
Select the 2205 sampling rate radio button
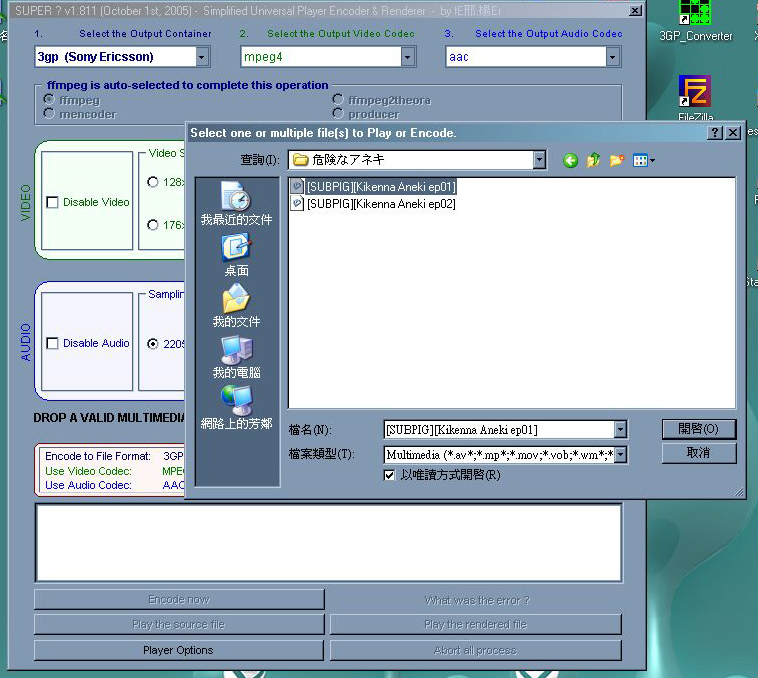(x=153, y=344)
